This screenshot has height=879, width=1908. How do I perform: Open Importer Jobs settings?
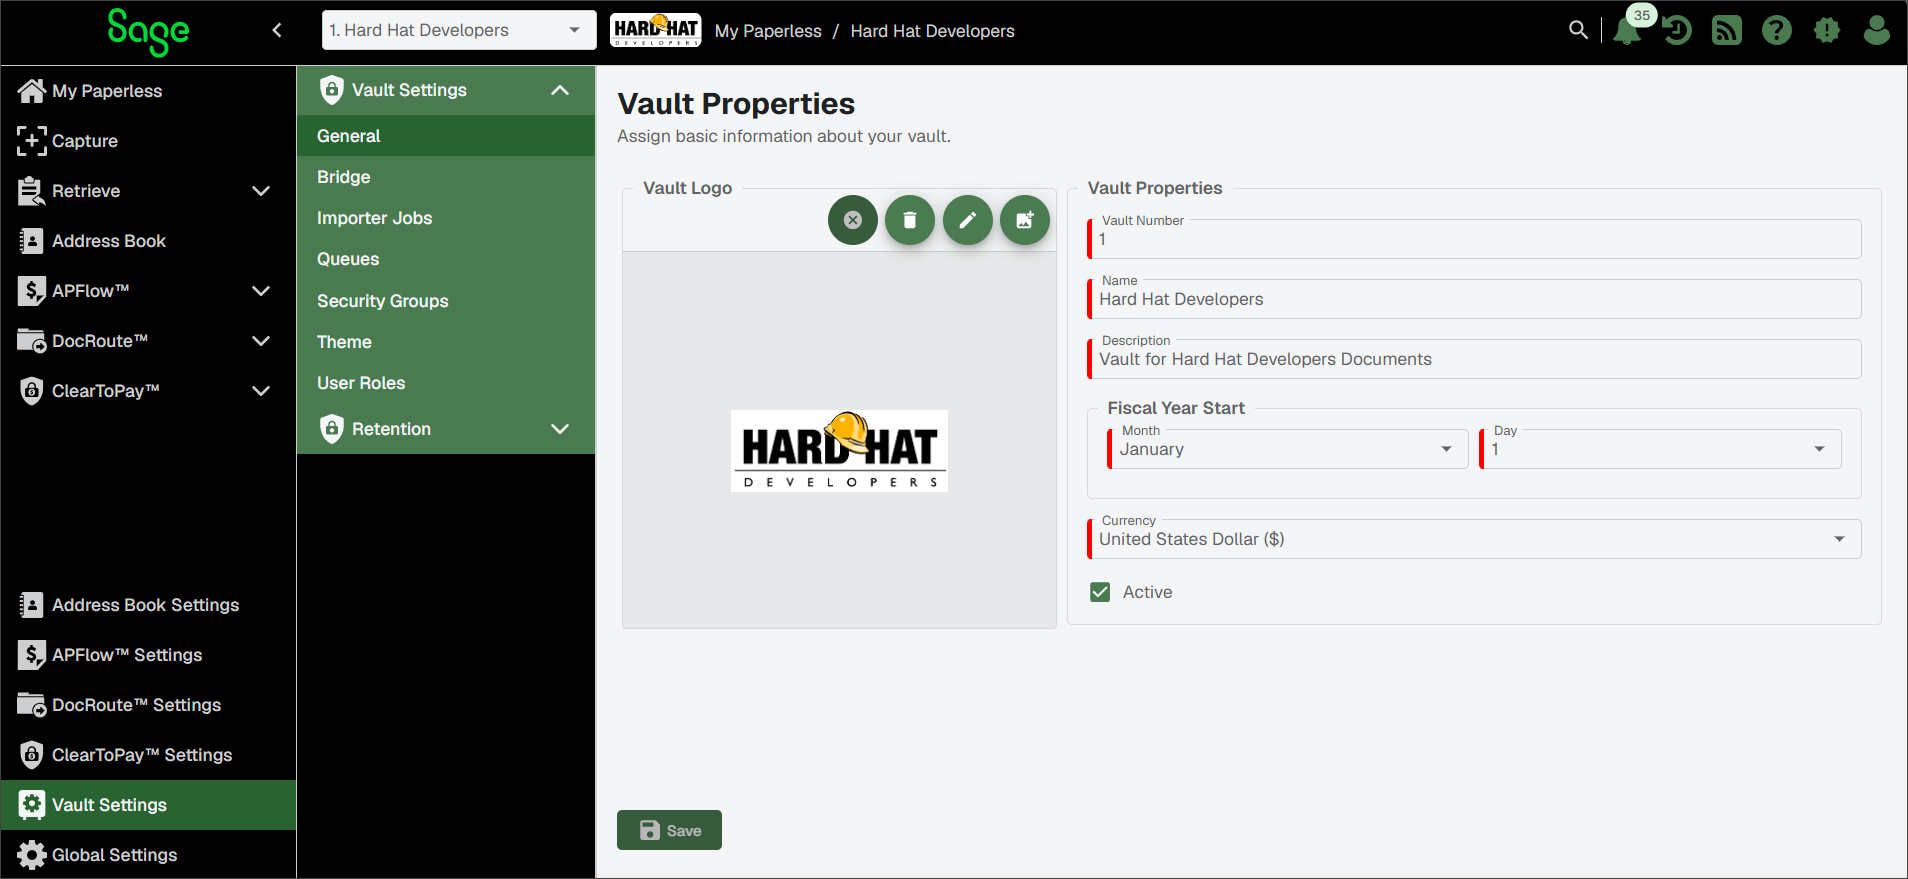tap(446, 218)
